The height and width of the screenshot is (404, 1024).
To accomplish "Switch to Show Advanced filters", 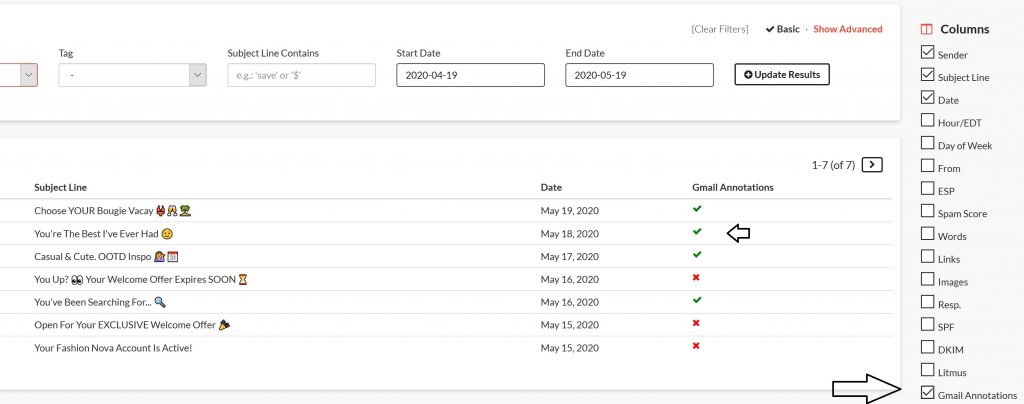I will point(847,29).
